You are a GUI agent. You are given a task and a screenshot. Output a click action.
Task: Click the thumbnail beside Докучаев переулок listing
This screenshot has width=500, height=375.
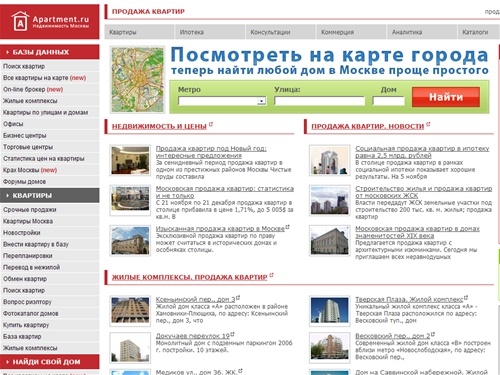point(130,348)
